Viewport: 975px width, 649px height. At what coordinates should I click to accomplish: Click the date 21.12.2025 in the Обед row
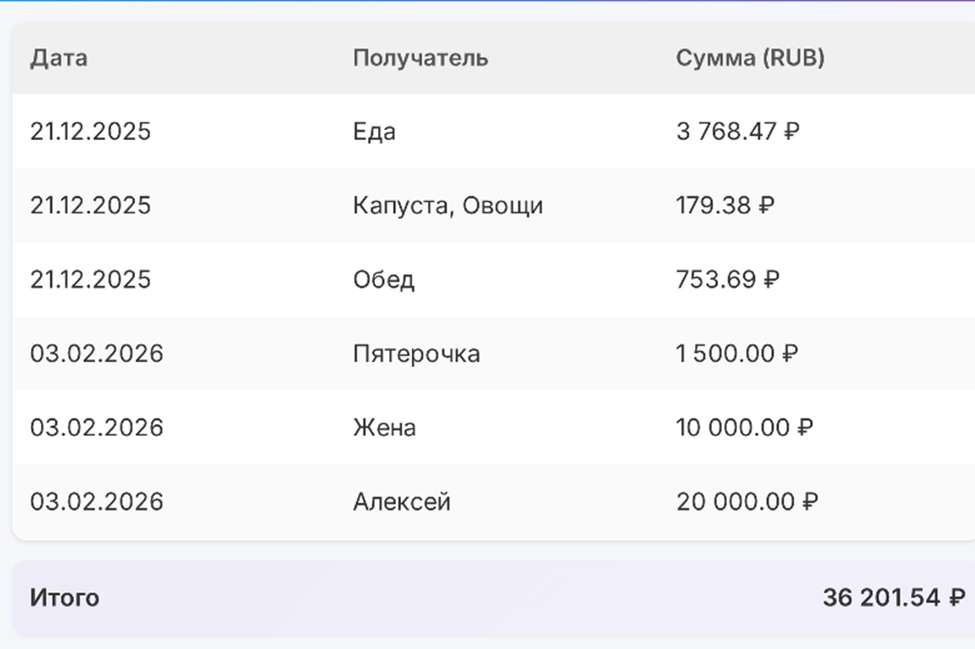pyautogui.click(x=91, y=279)
